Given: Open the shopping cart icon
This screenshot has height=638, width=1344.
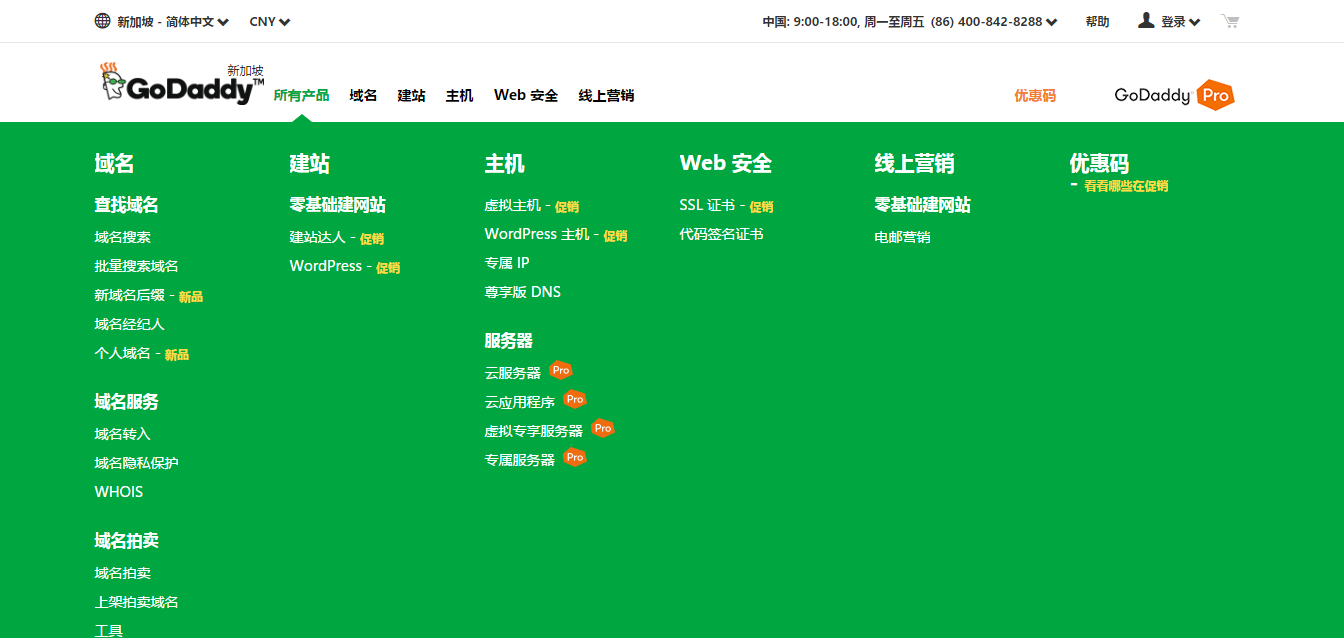Looking at the screenshot, I should [1229, 21].
